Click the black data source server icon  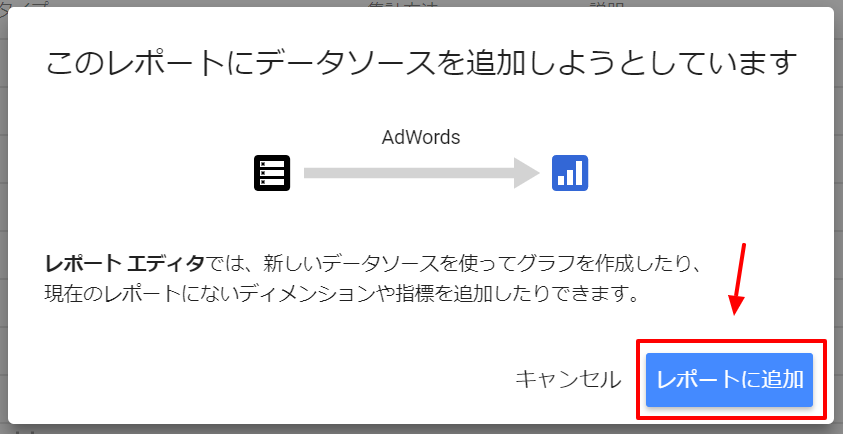tap(272, 173)
